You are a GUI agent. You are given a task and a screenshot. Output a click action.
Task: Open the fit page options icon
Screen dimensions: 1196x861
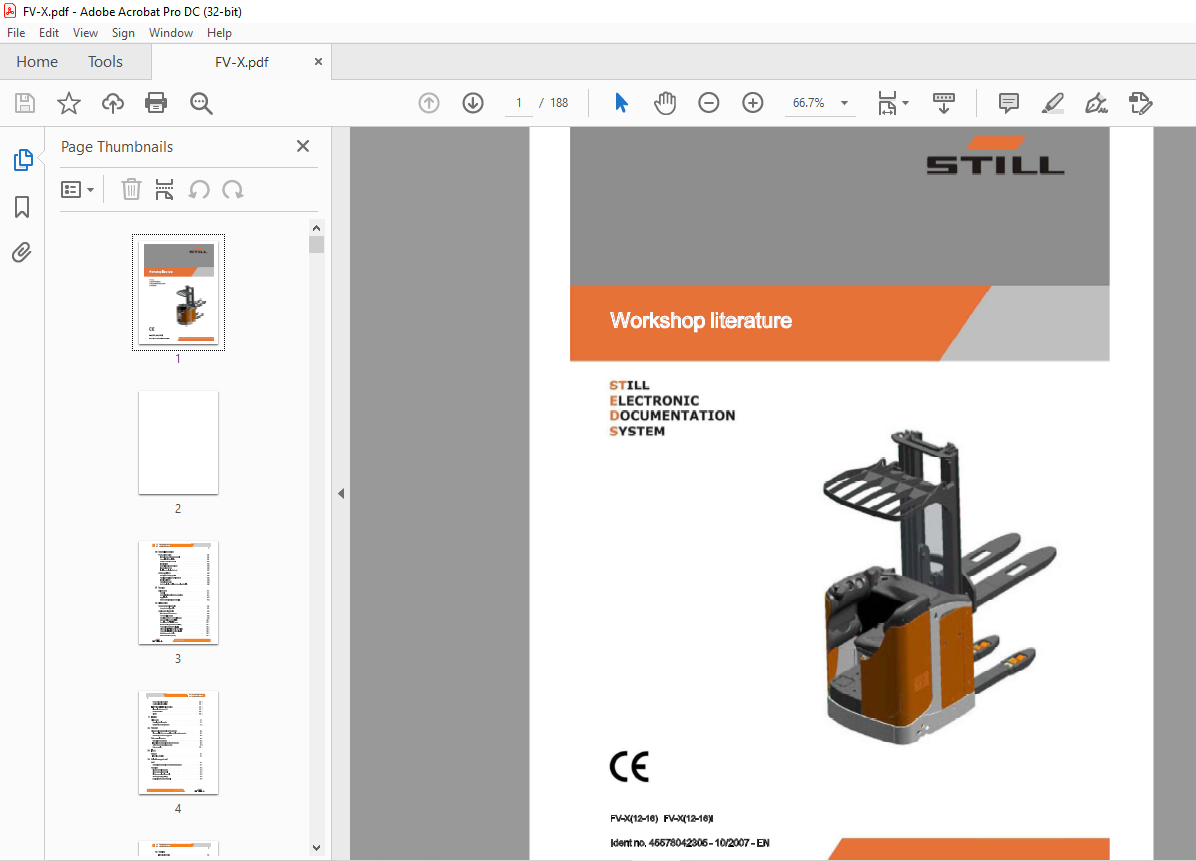coord(887,103)
